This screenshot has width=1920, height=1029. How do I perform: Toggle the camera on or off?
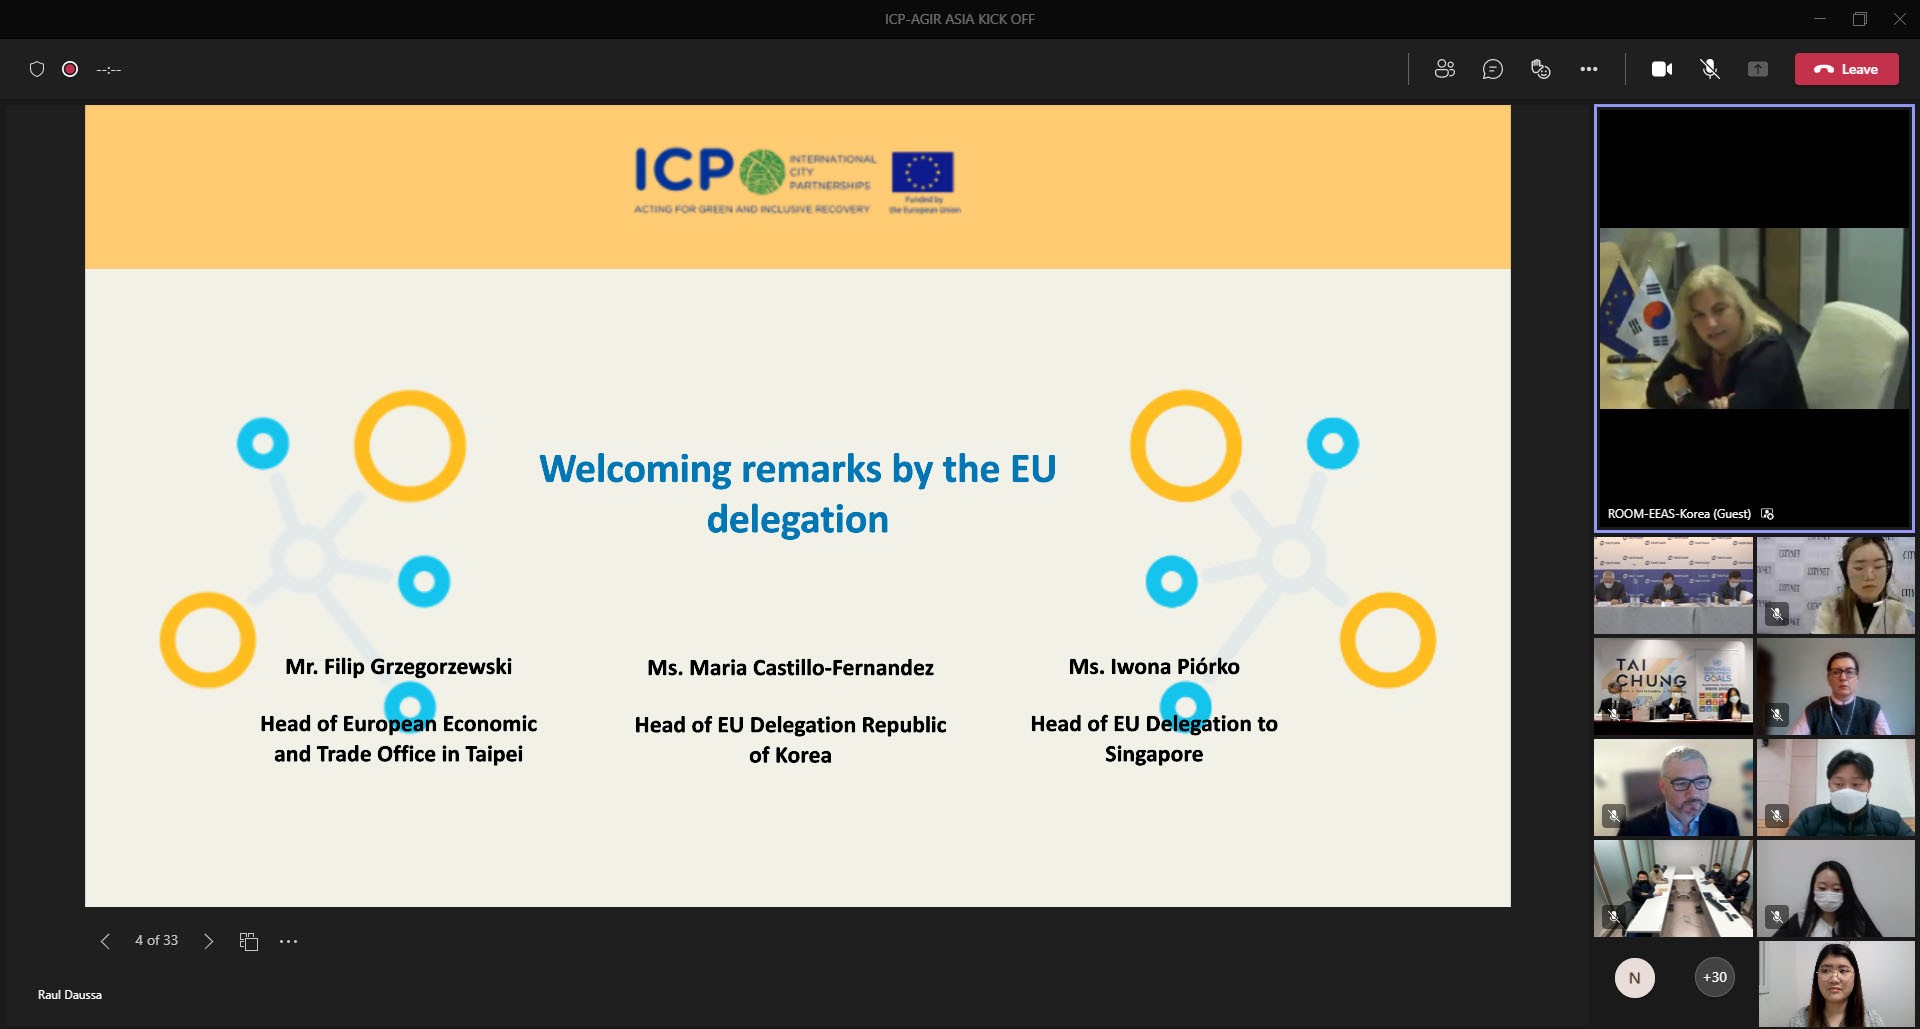(1662, 69)
